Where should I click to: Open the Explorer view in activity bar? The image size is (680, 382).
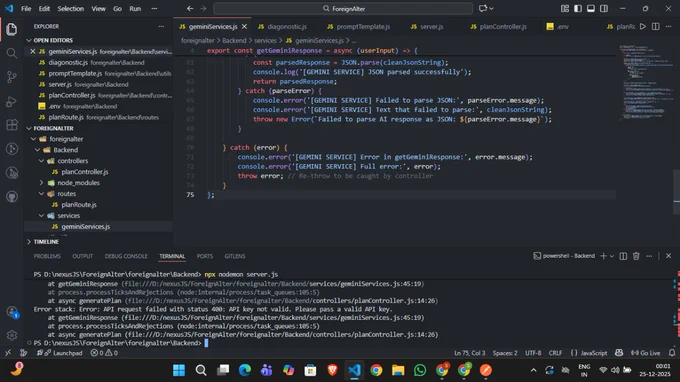tap(12, 29)
